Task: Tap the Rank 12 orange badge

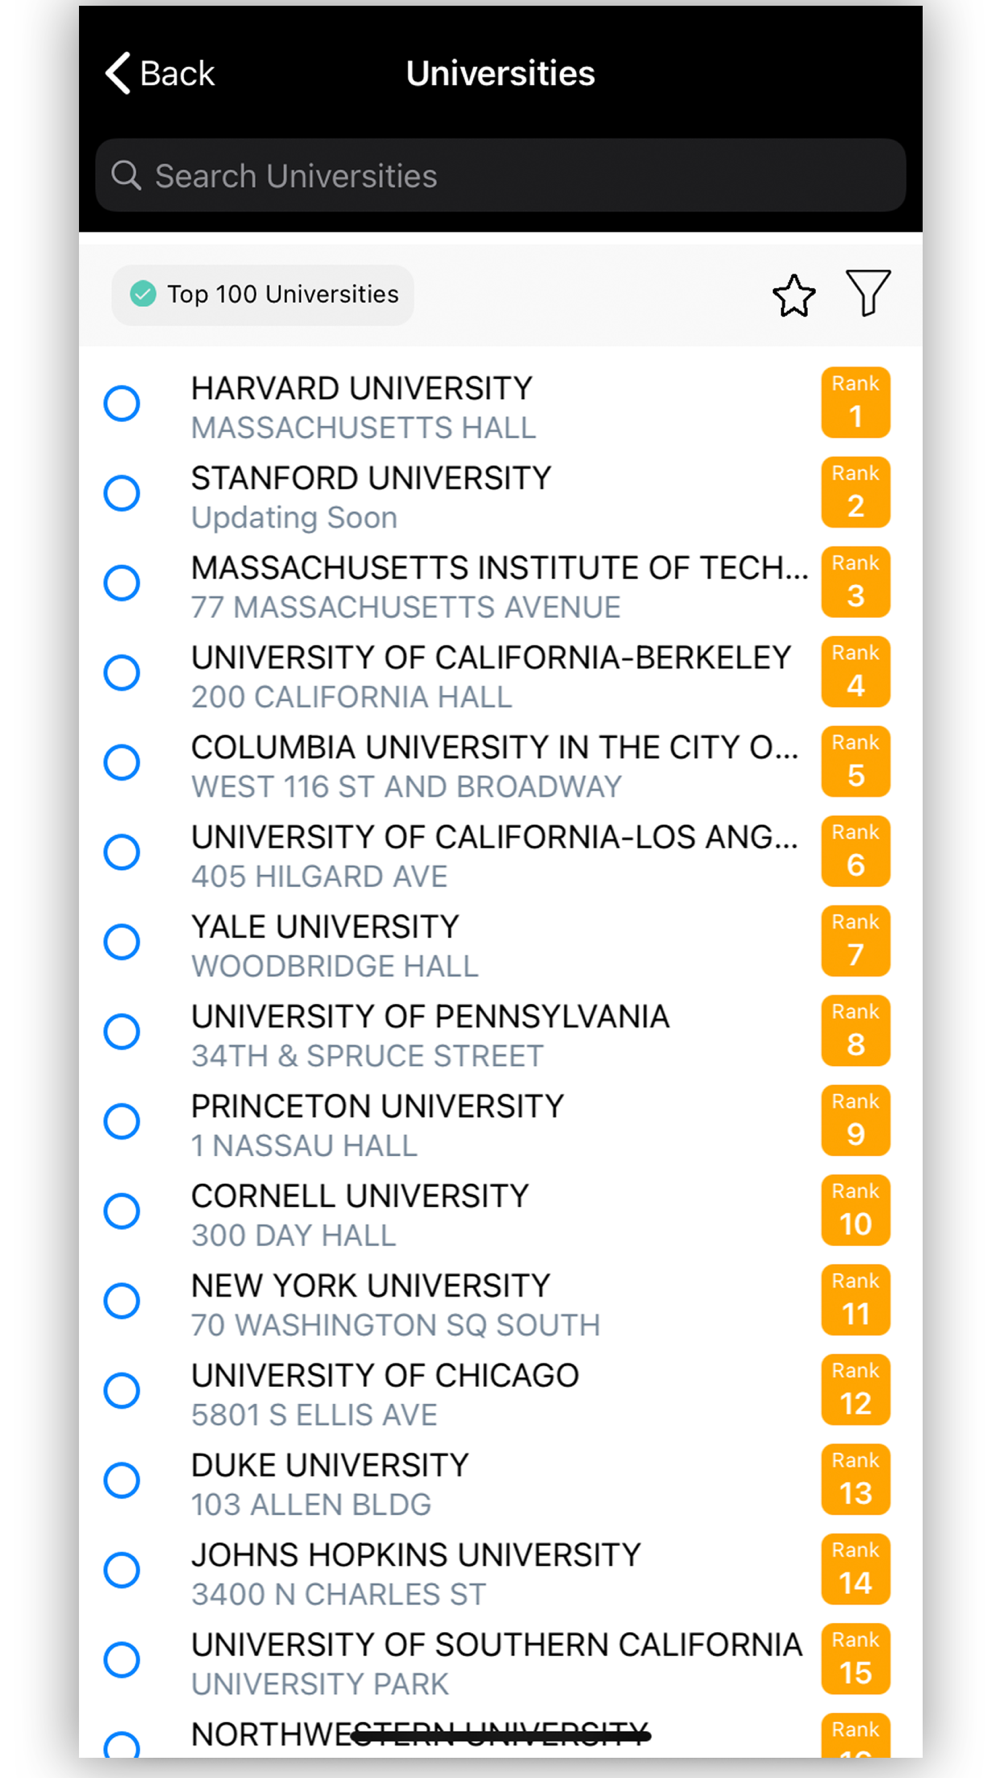Action: tap(856, 1389)
